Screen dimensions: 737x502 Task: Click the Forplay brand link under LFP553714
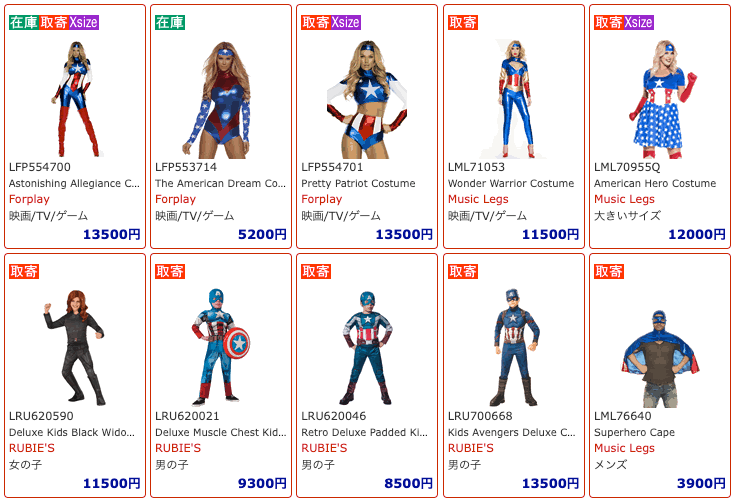[x=175, y=199]
